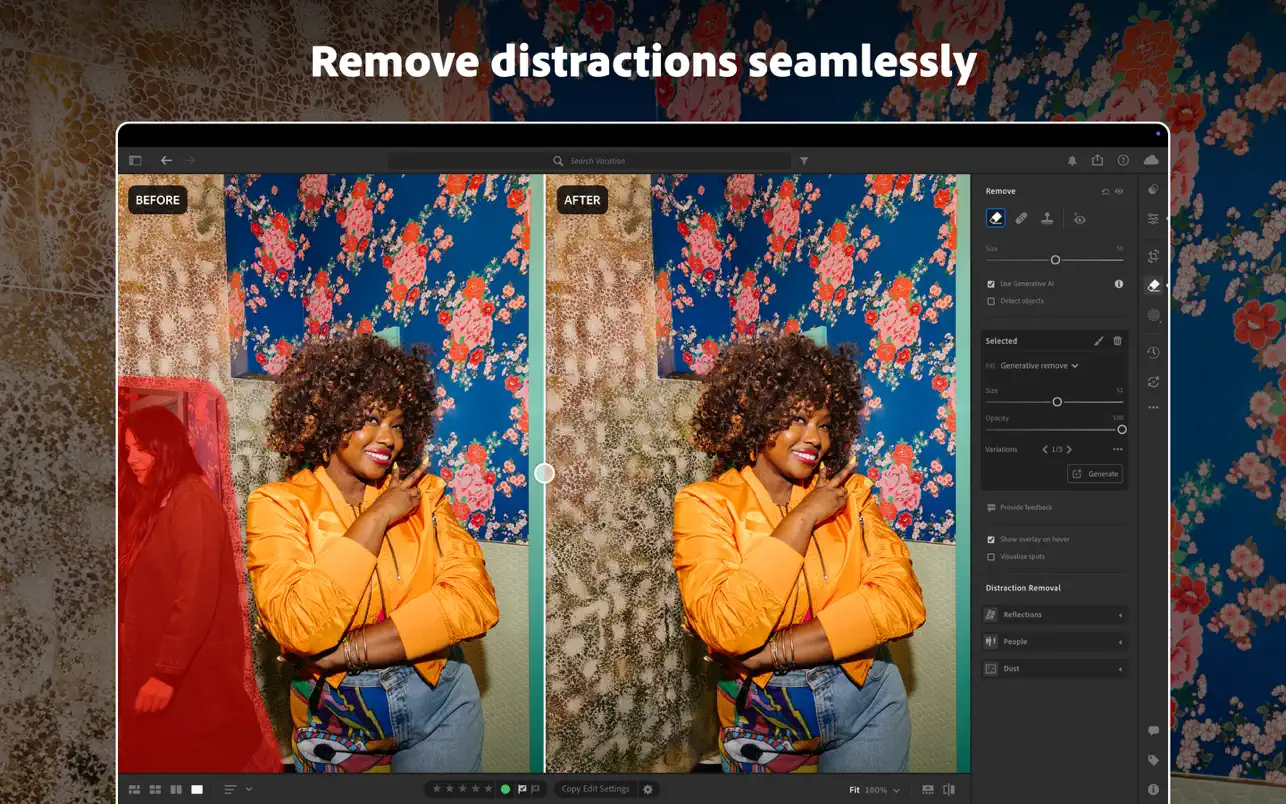Click the Generate button
The height and width of the screenshot is (804, 1286).
pos(1095,474)
